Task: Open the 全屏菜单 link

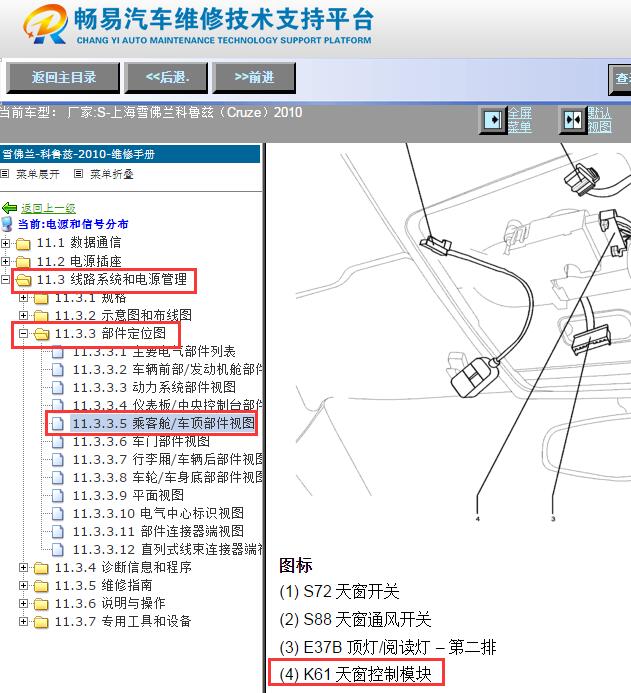Action: (520, 120)
